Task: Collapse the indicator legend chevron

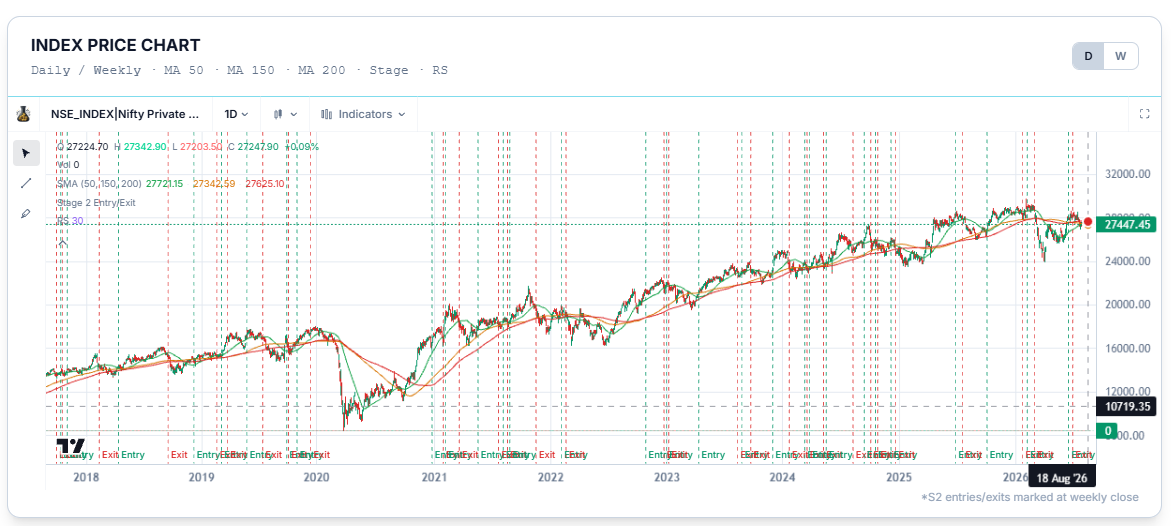Action: tap(63, 242)
